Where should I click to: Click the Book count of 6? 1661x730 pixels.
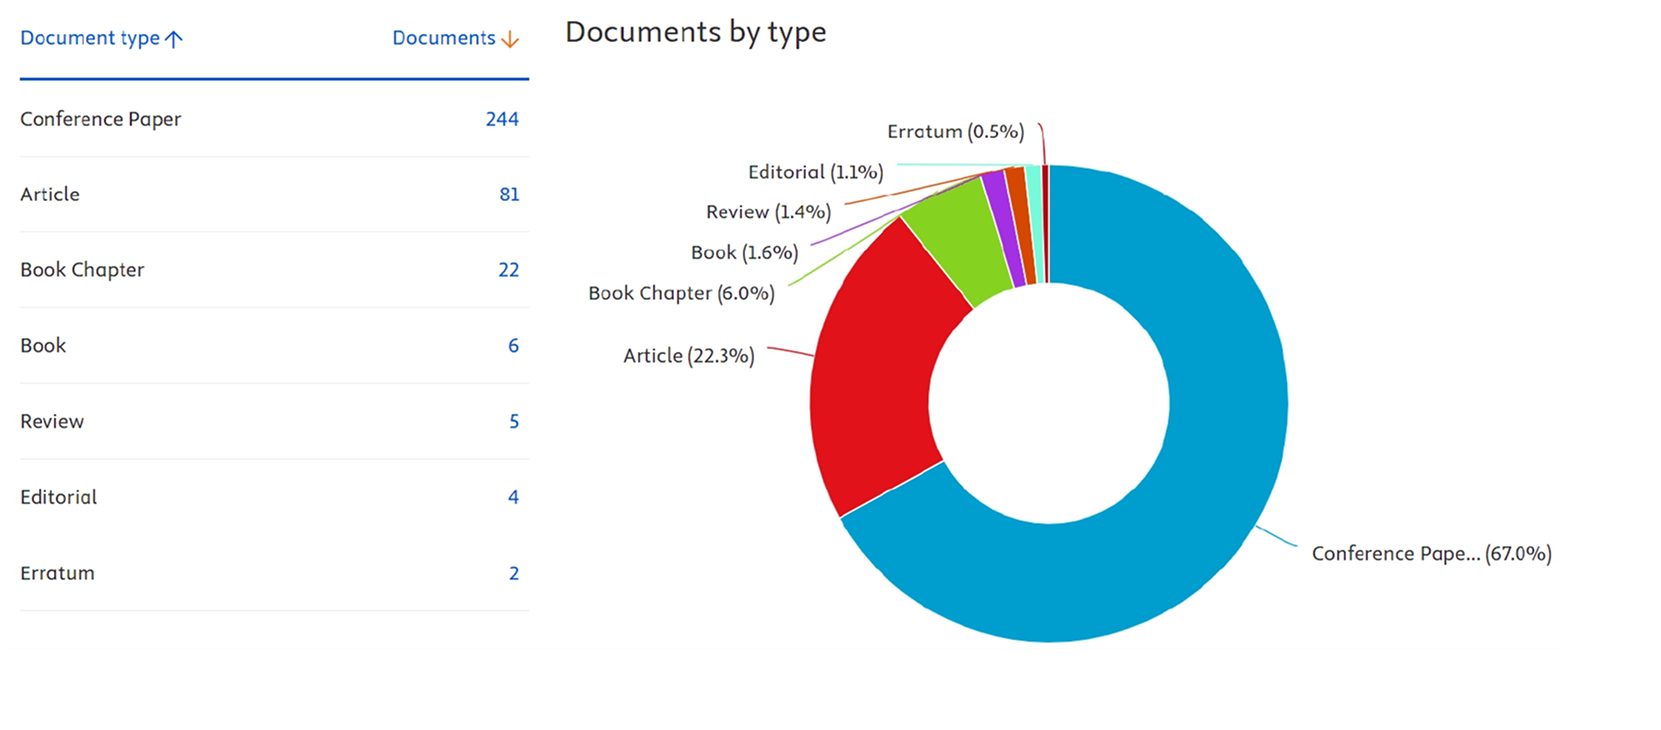click(x=513, y=346)
